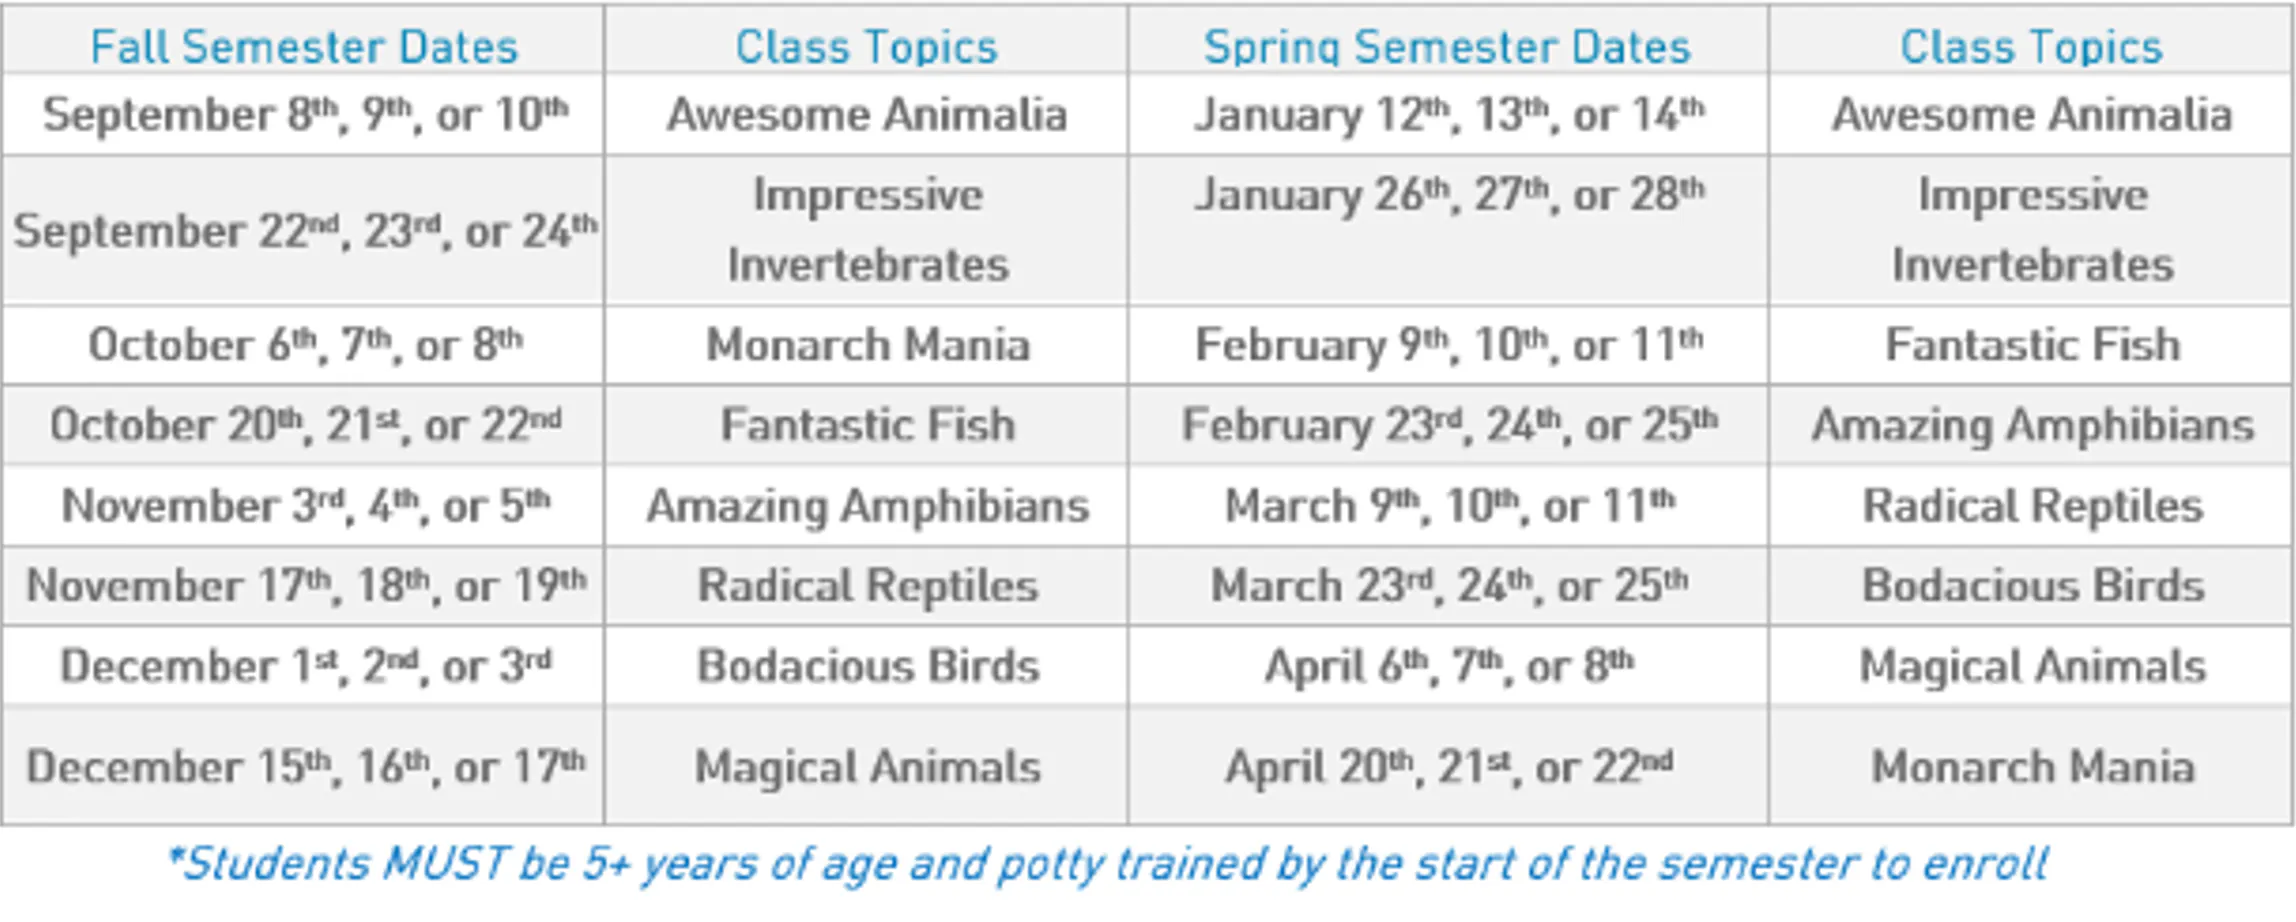Select the September 8th, 9th, or 10th cell

coord(305,114)
